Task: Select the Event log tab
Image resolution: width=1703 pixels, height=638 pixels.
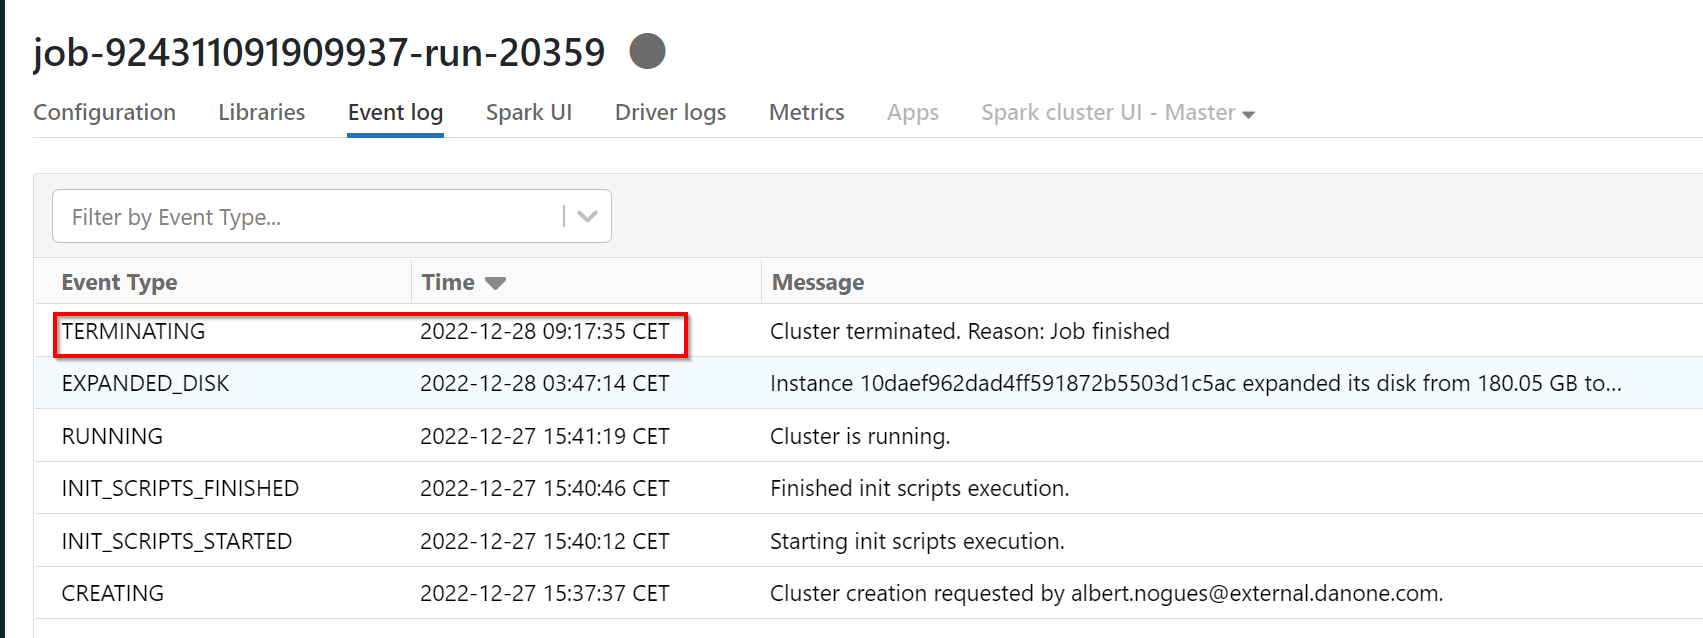Action: [394, 112]
